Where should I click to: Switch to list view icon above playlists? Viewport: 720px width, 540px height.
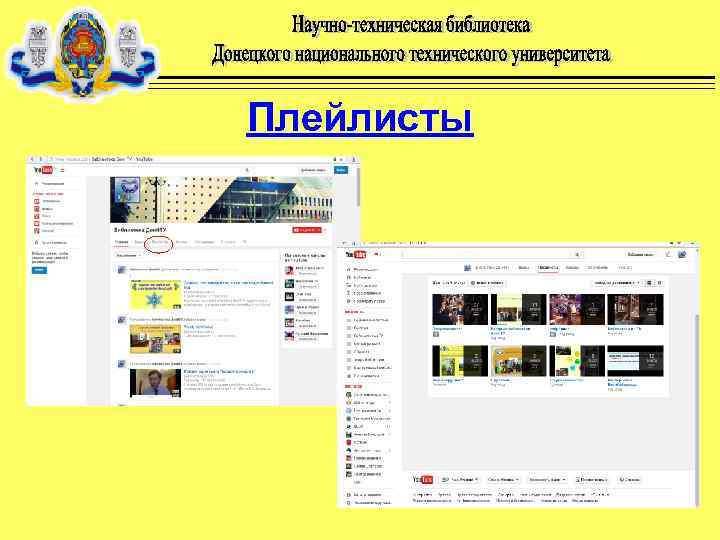tap(660, 283)
